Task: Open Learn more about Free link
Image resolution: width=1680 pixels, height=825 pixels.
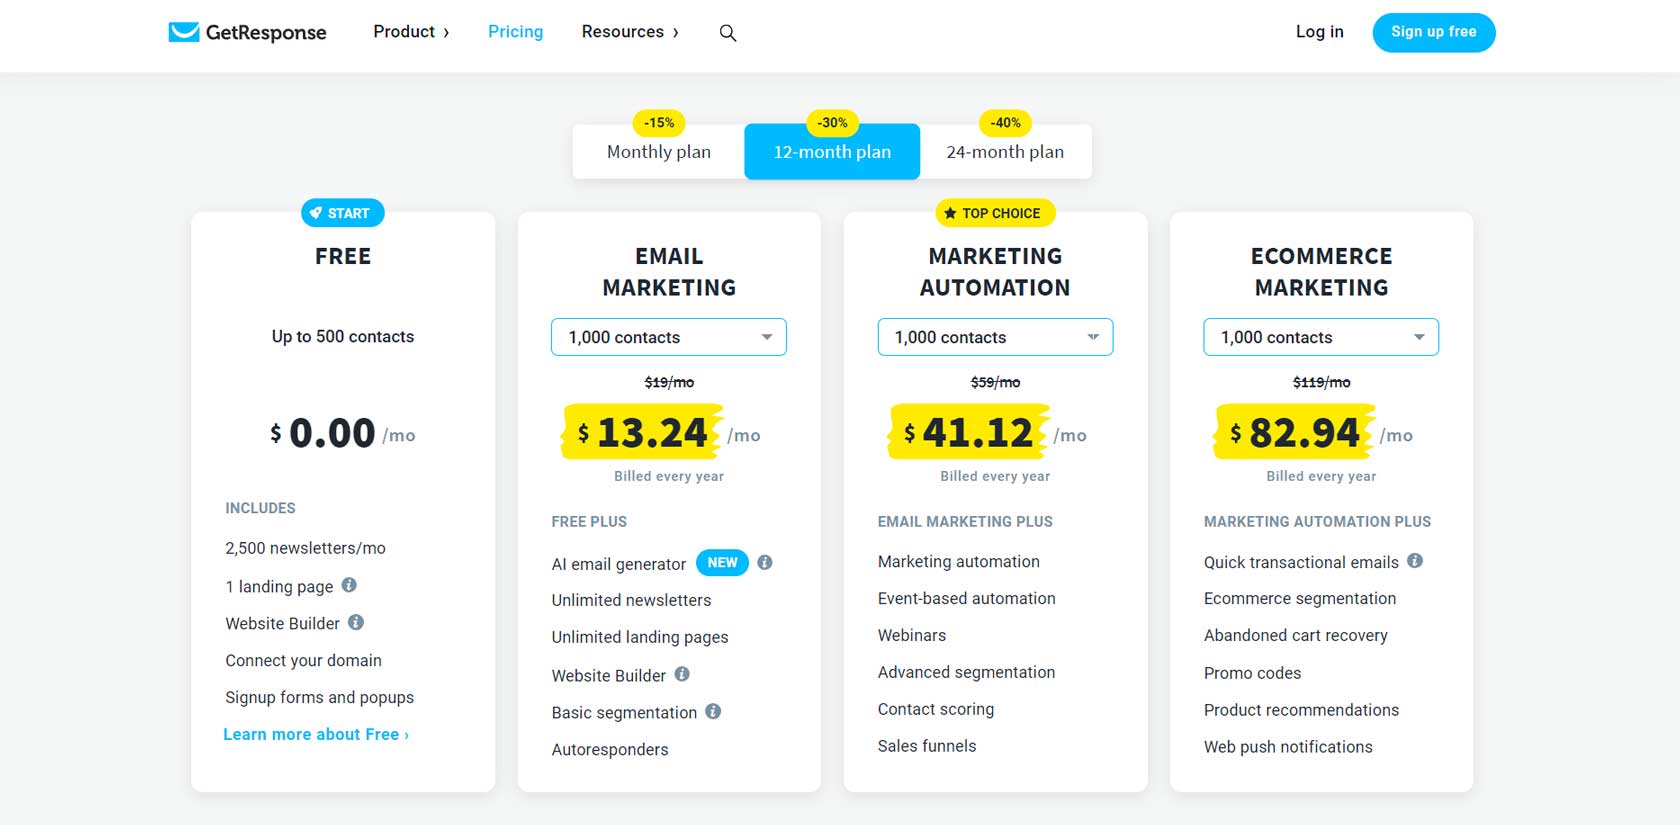Action: coord(316,734)
